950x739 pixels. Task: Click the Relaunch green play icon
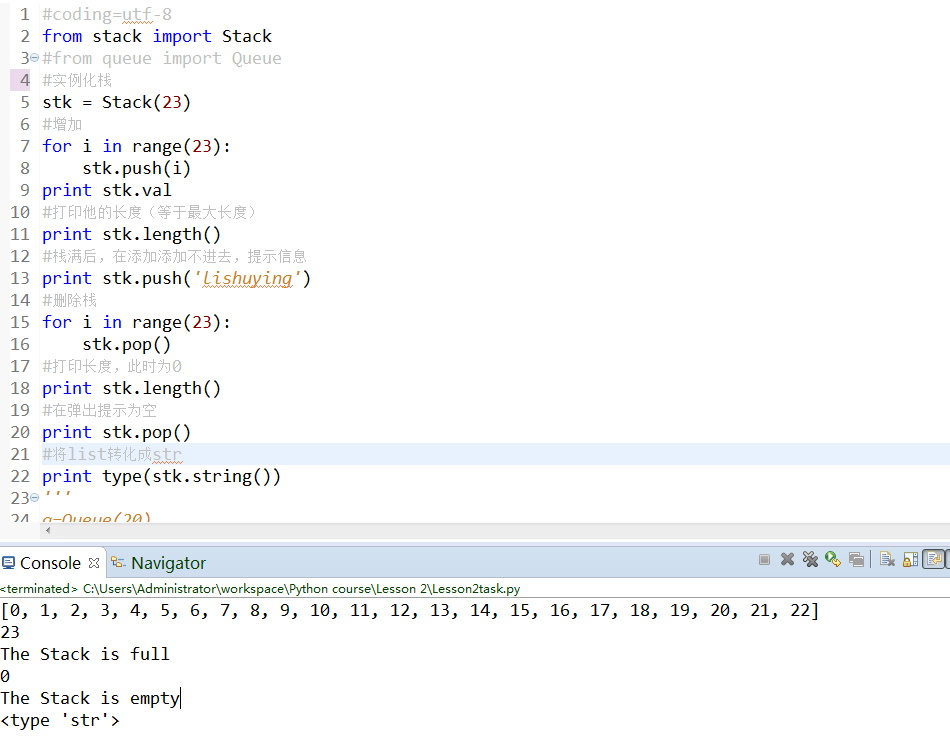coord(833,560)
